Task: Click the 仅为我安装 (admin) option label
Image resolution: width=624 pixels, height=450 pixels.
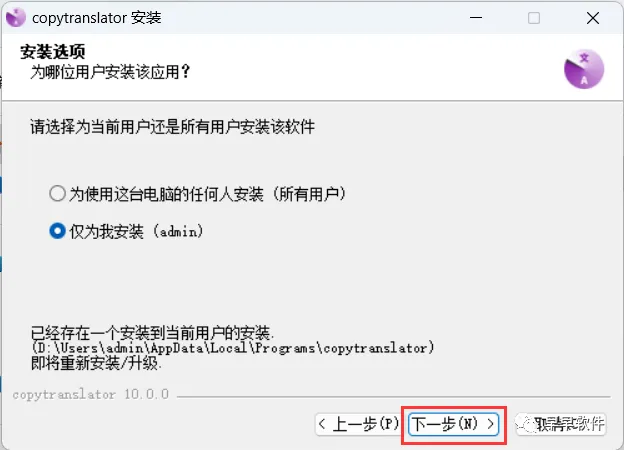Action: click(136, 231)
